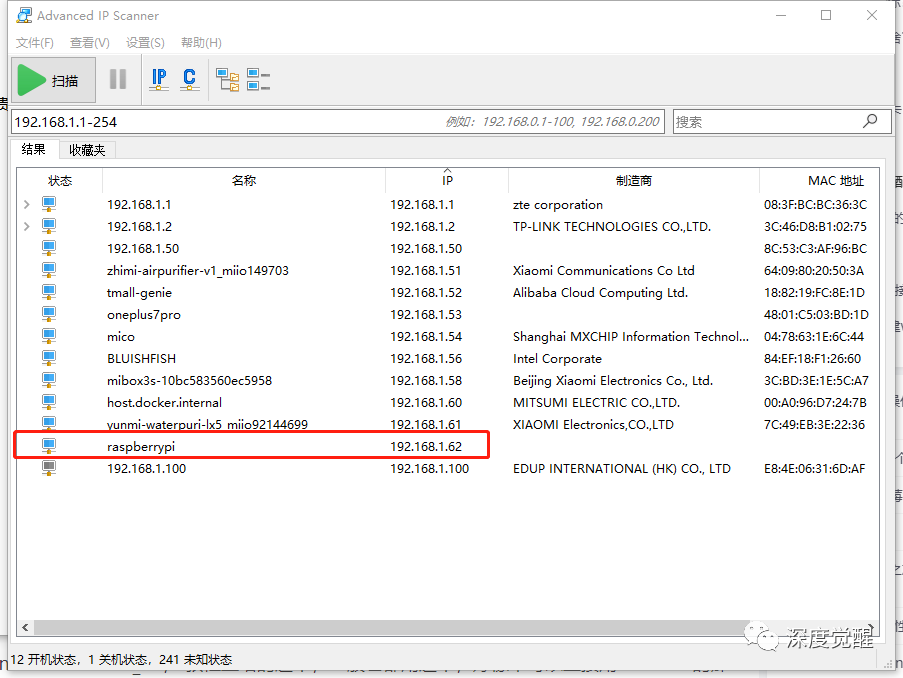Image resolution: width=903 pixels, height=678 pixels.
Task: Expand the 192.168.1.1 row
Action: point(26,204)
